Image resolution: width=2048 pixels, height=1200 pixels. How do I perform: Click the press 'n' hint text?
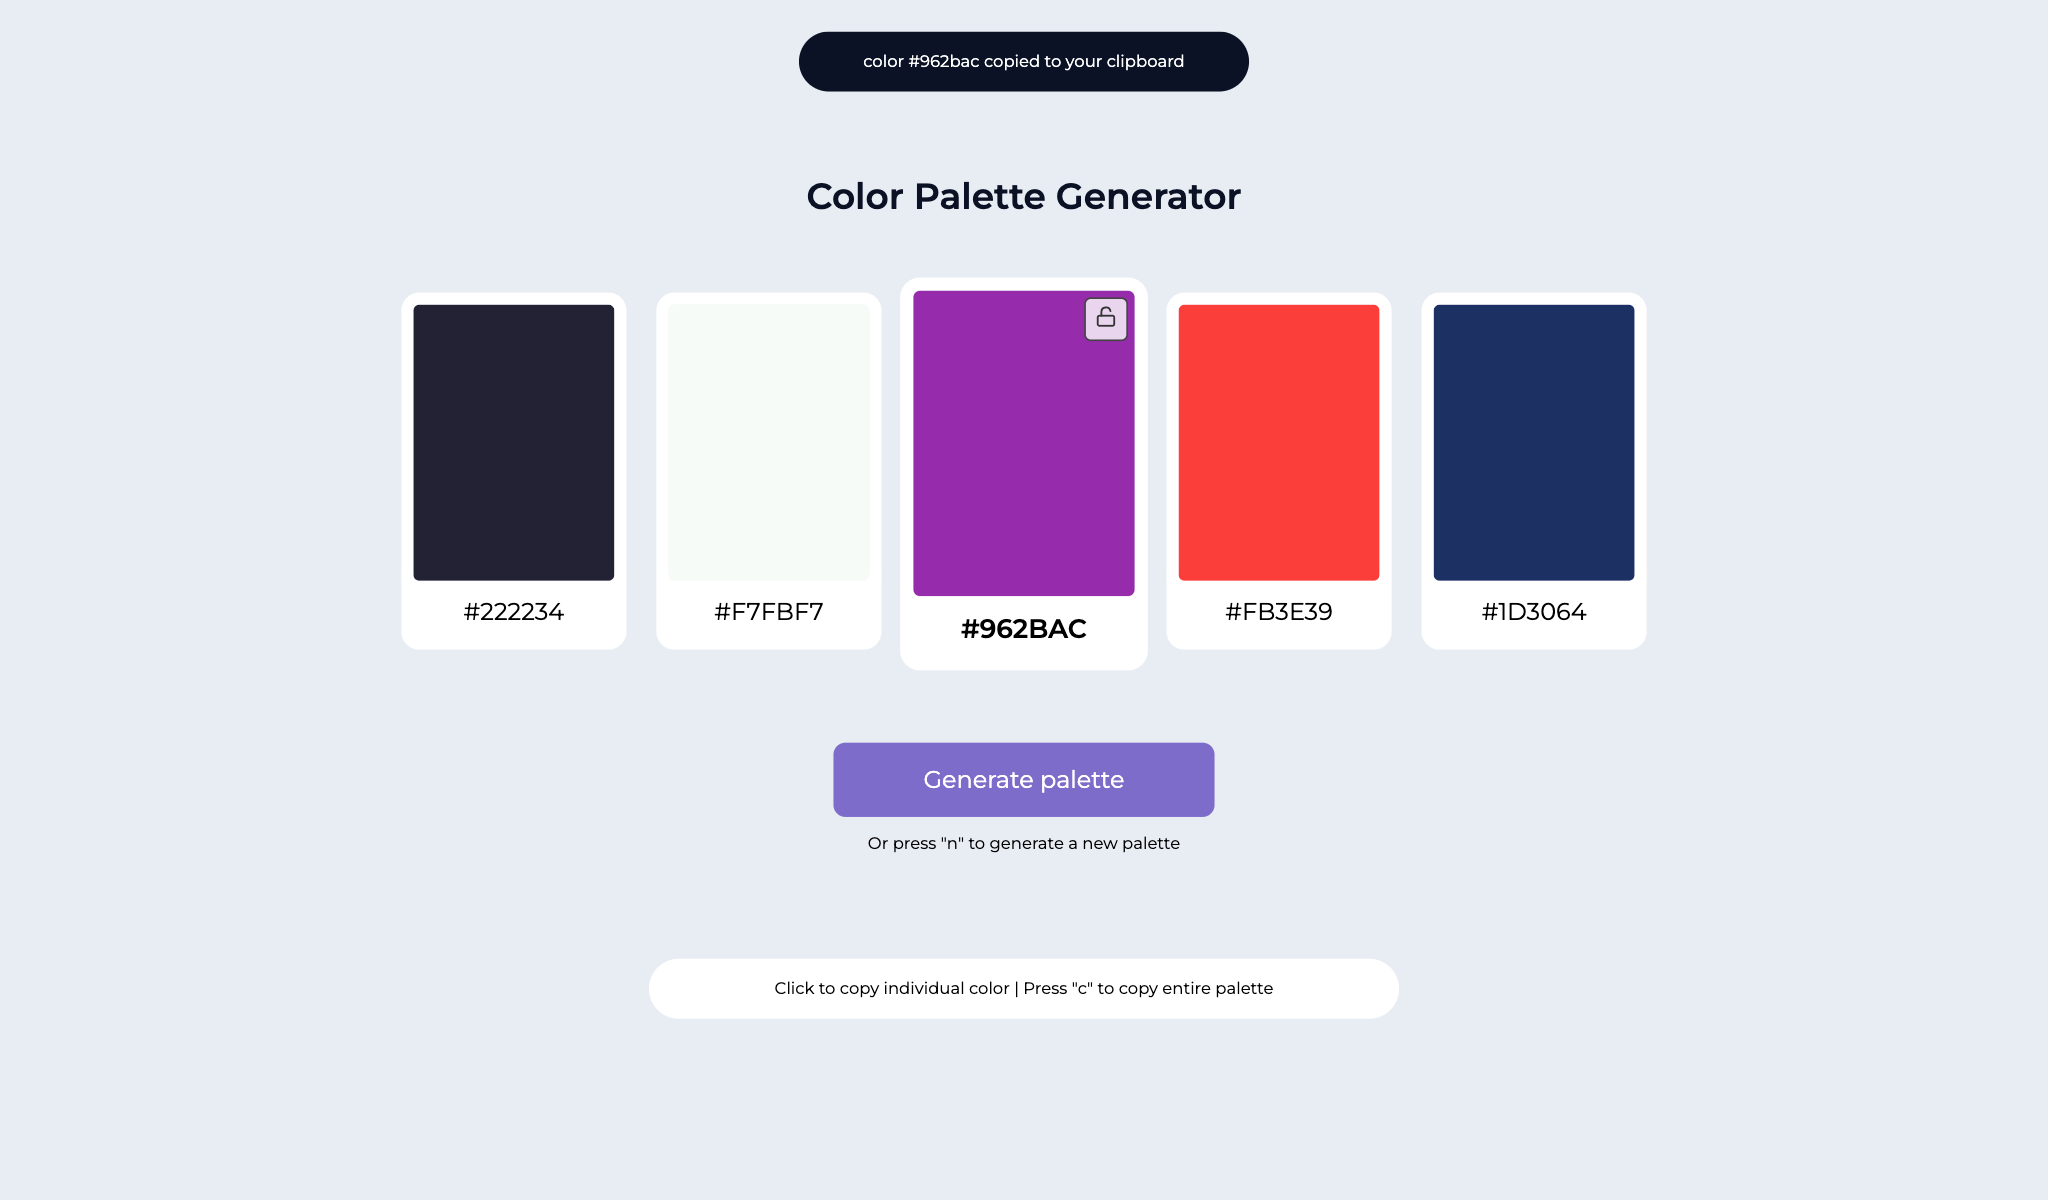click(1023, 843)
